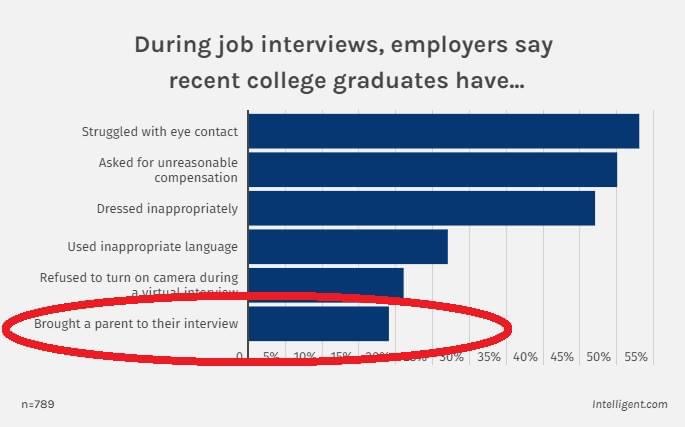Click the 10% axis tick label
Screen dimensions: 685x427
point(305,357)
